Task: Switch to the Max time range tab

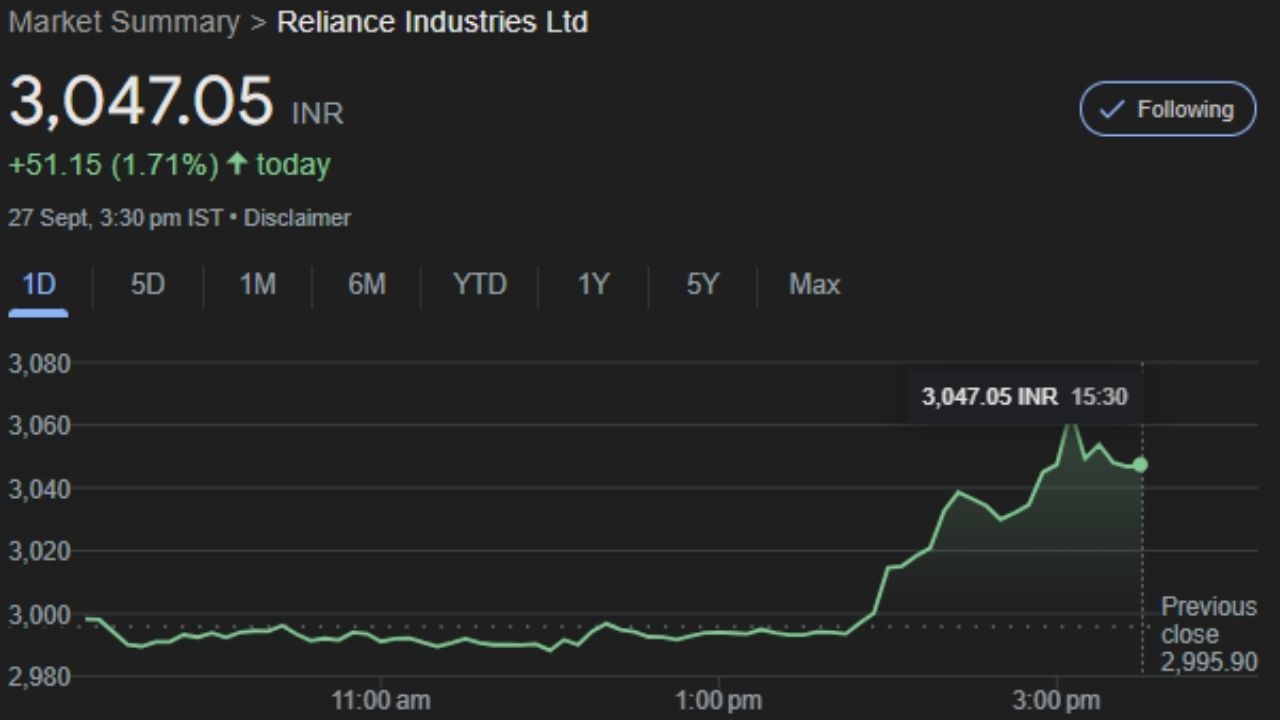Action: coord(814,285)
